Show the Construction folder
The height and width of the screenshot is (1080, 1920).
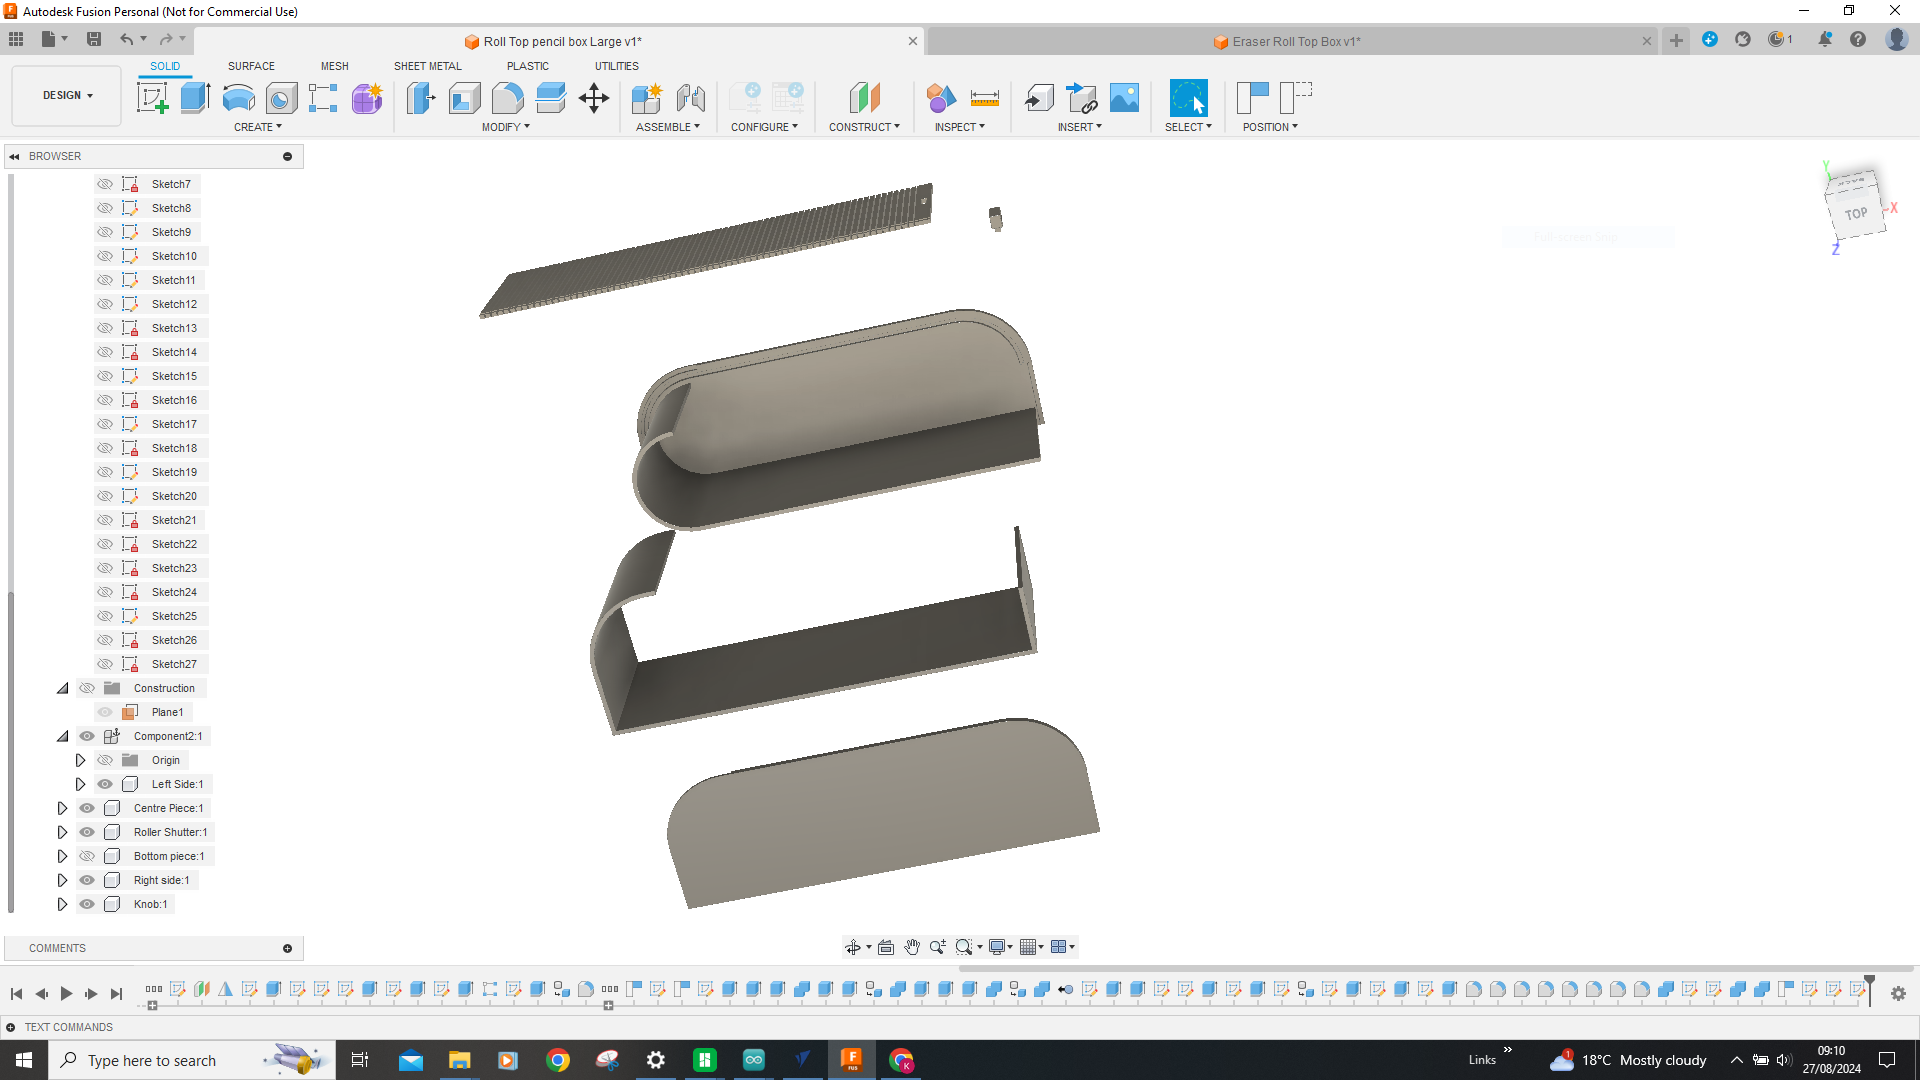(x=87, y=688)
